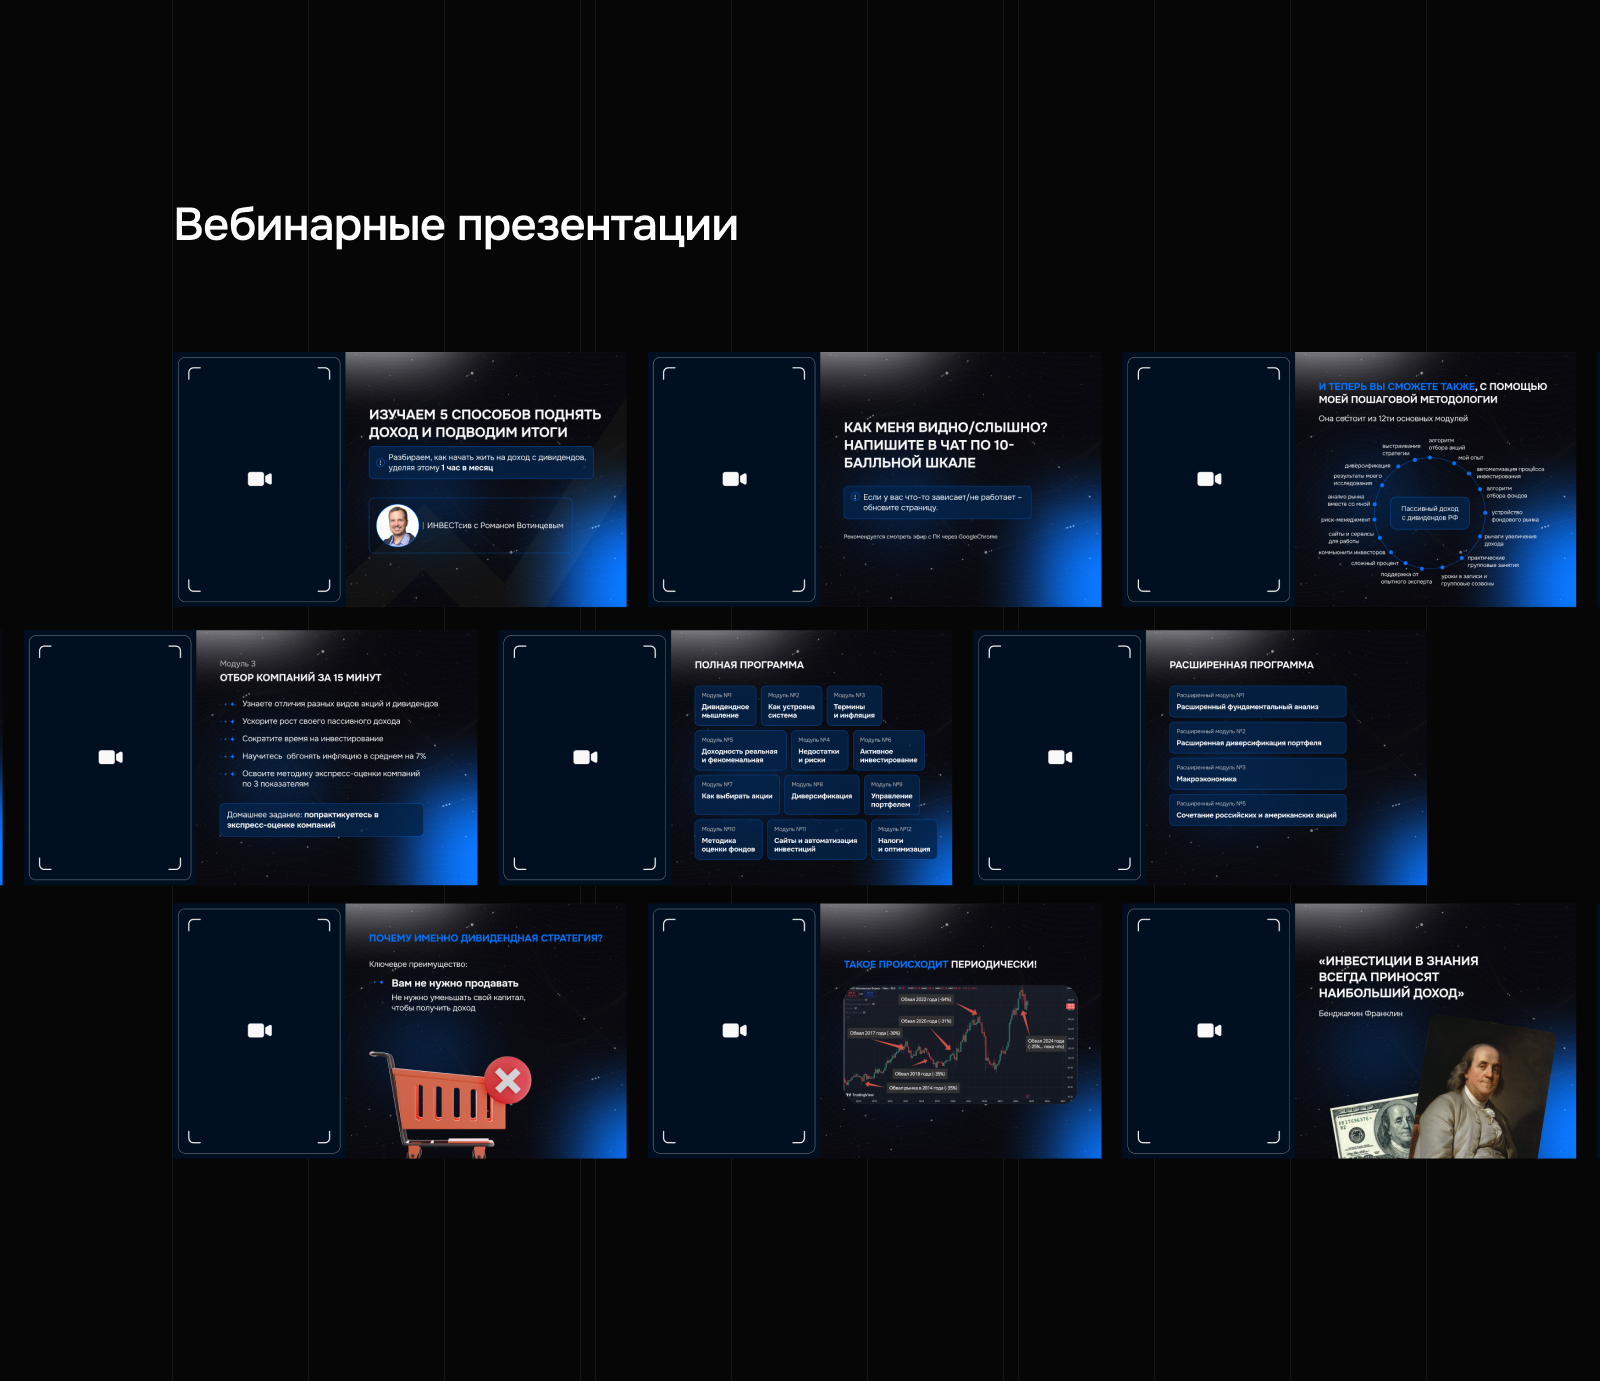Click Roman Votintsev's avatar photo
1600x1381 pixels.
click(x=399, y=525)
